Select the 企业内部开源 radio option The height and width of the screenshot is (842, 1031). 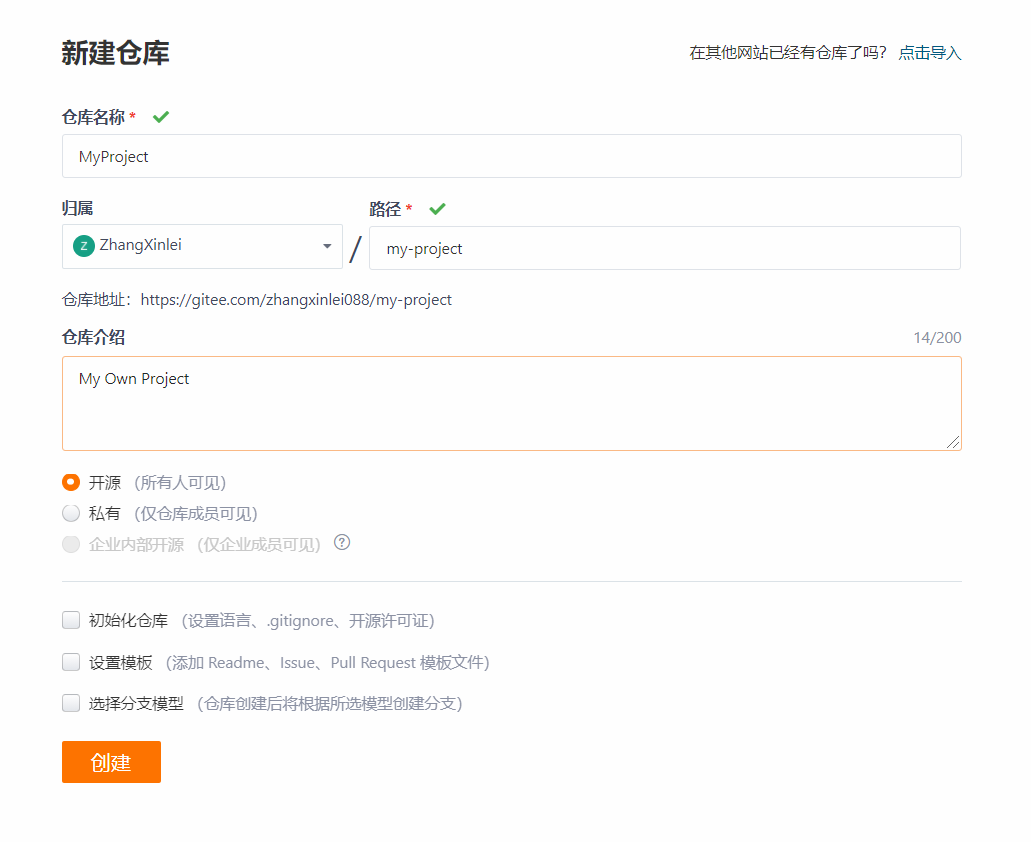click(71, 544)
